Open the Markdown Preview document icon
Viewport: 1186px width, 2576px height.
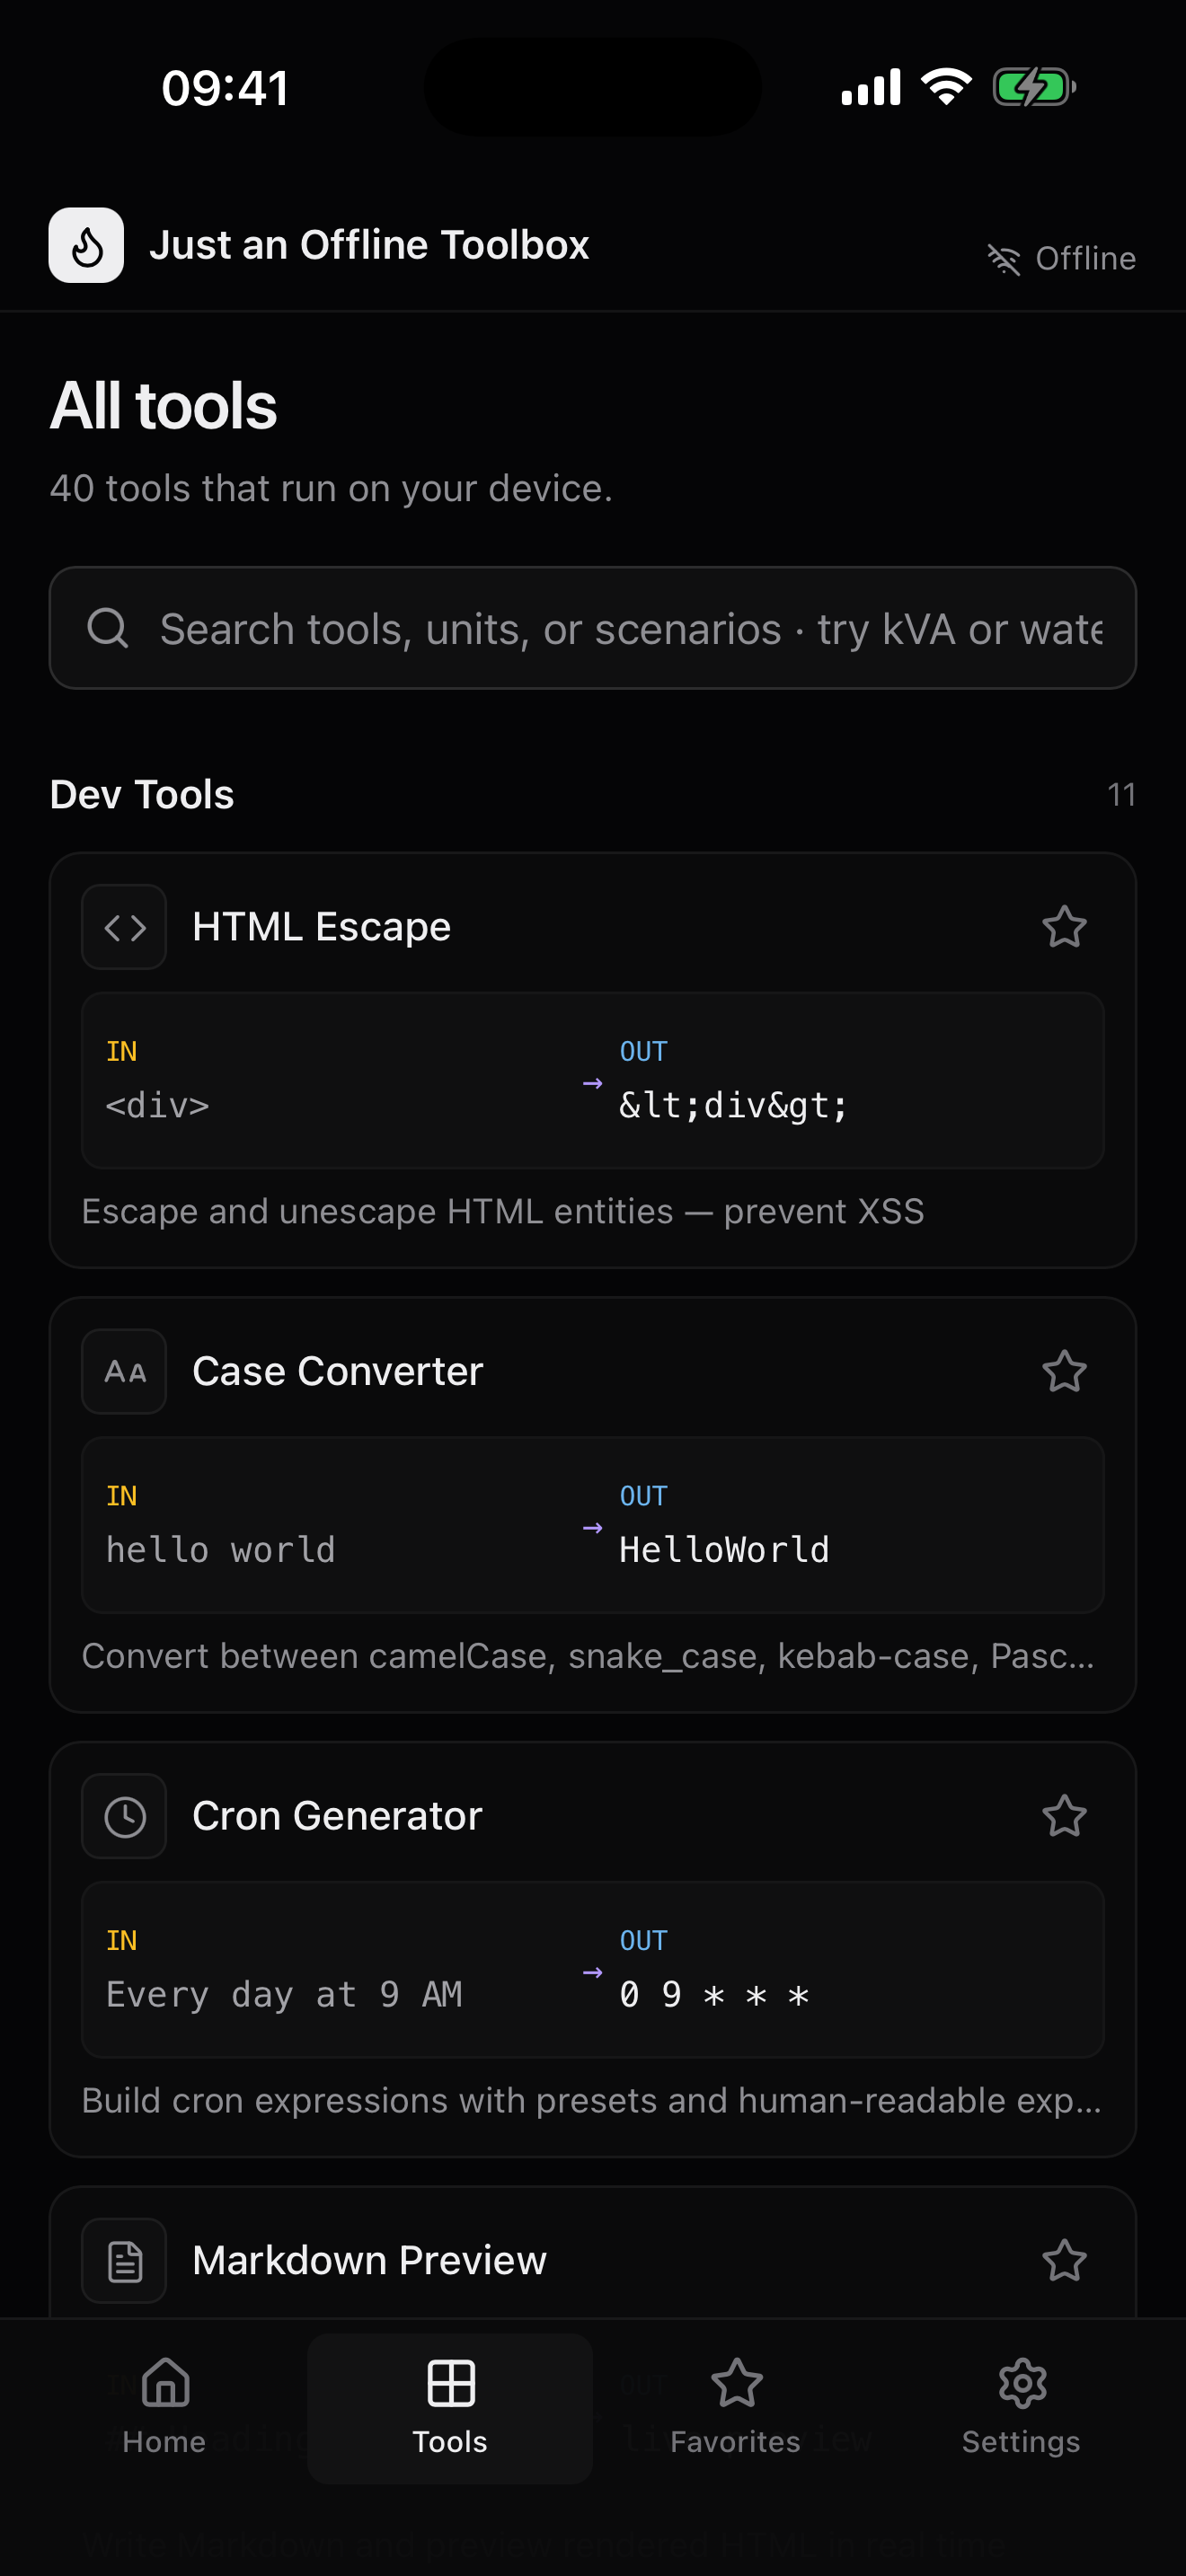124,2260
